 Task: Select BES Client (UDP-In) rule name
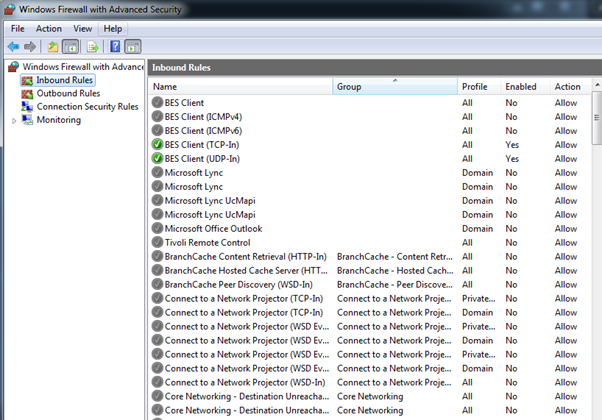click(202, 159)
